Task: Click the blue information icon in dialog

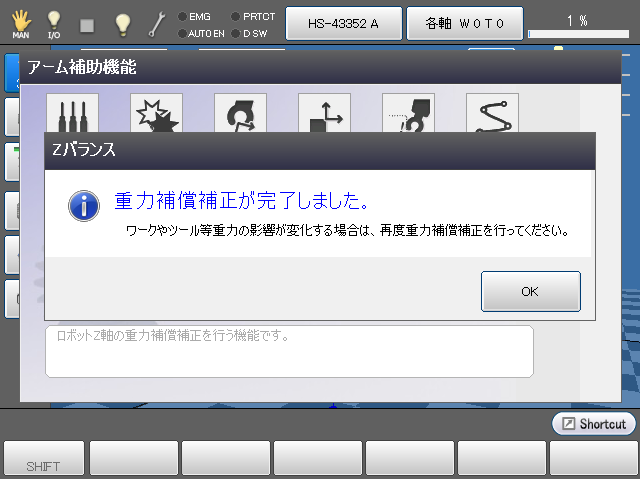Action: (82, 206)
